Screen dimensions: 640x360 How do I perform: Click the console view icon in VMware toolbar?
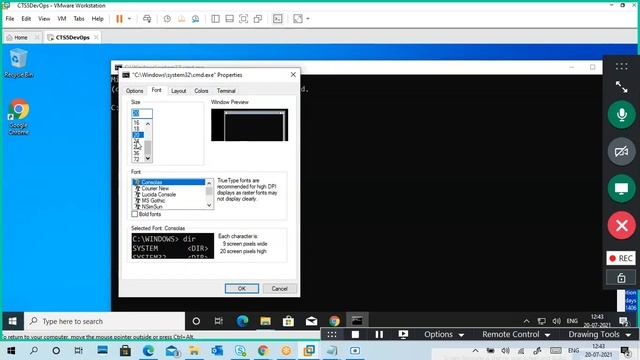click(x=278, y=19)
